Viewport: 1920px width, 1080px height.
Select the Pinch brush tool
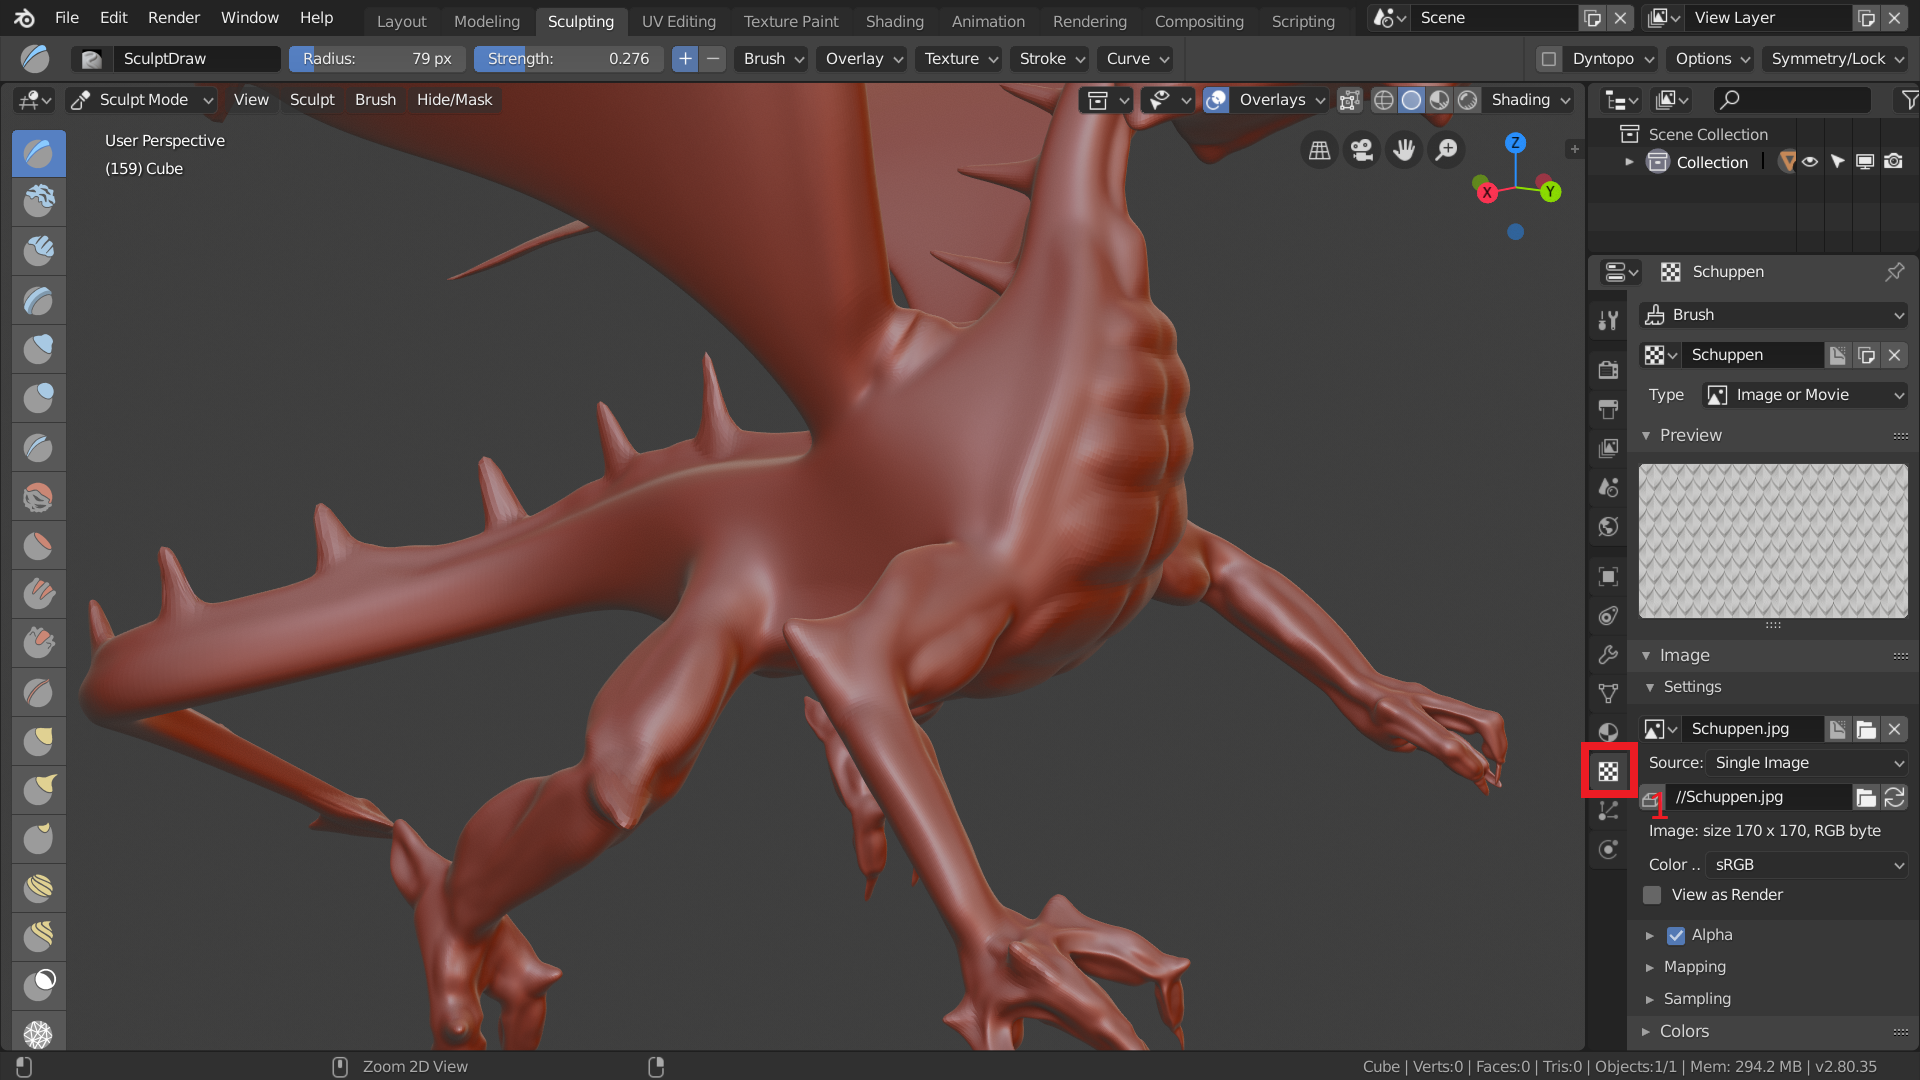pyautogui.click(x=39, y=692)
